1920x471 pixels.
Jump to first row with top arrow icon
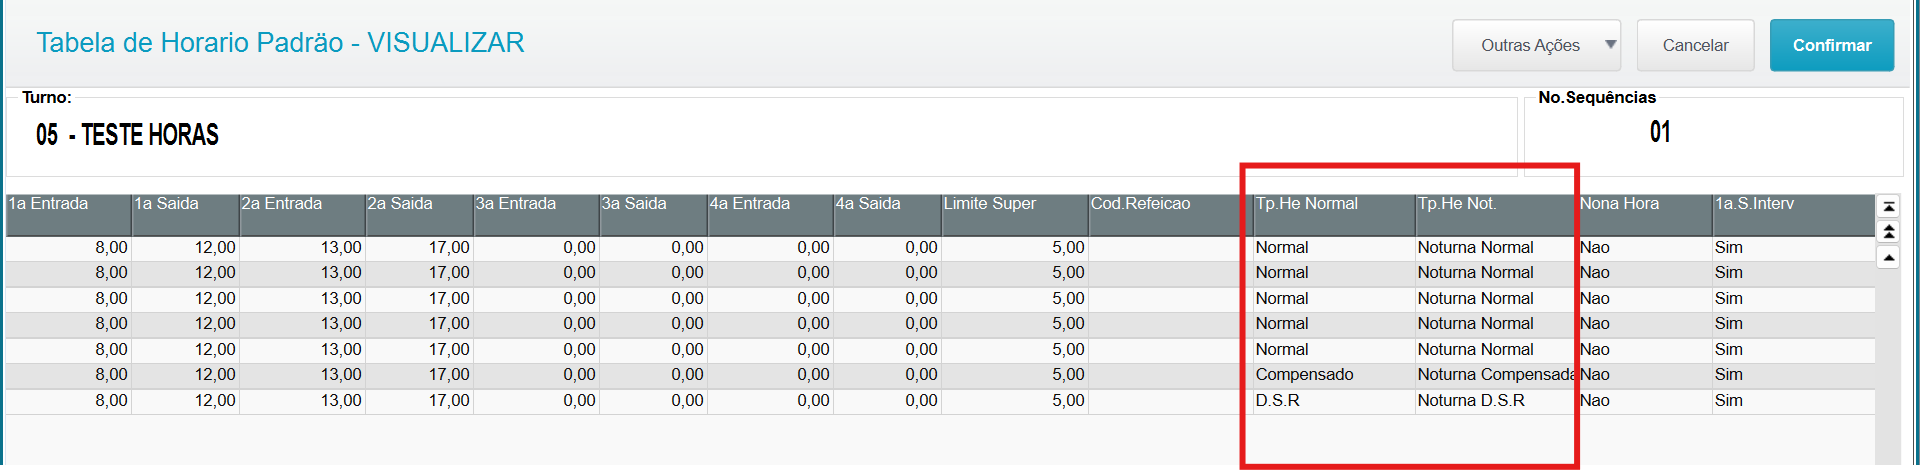tap(1888, 207)
